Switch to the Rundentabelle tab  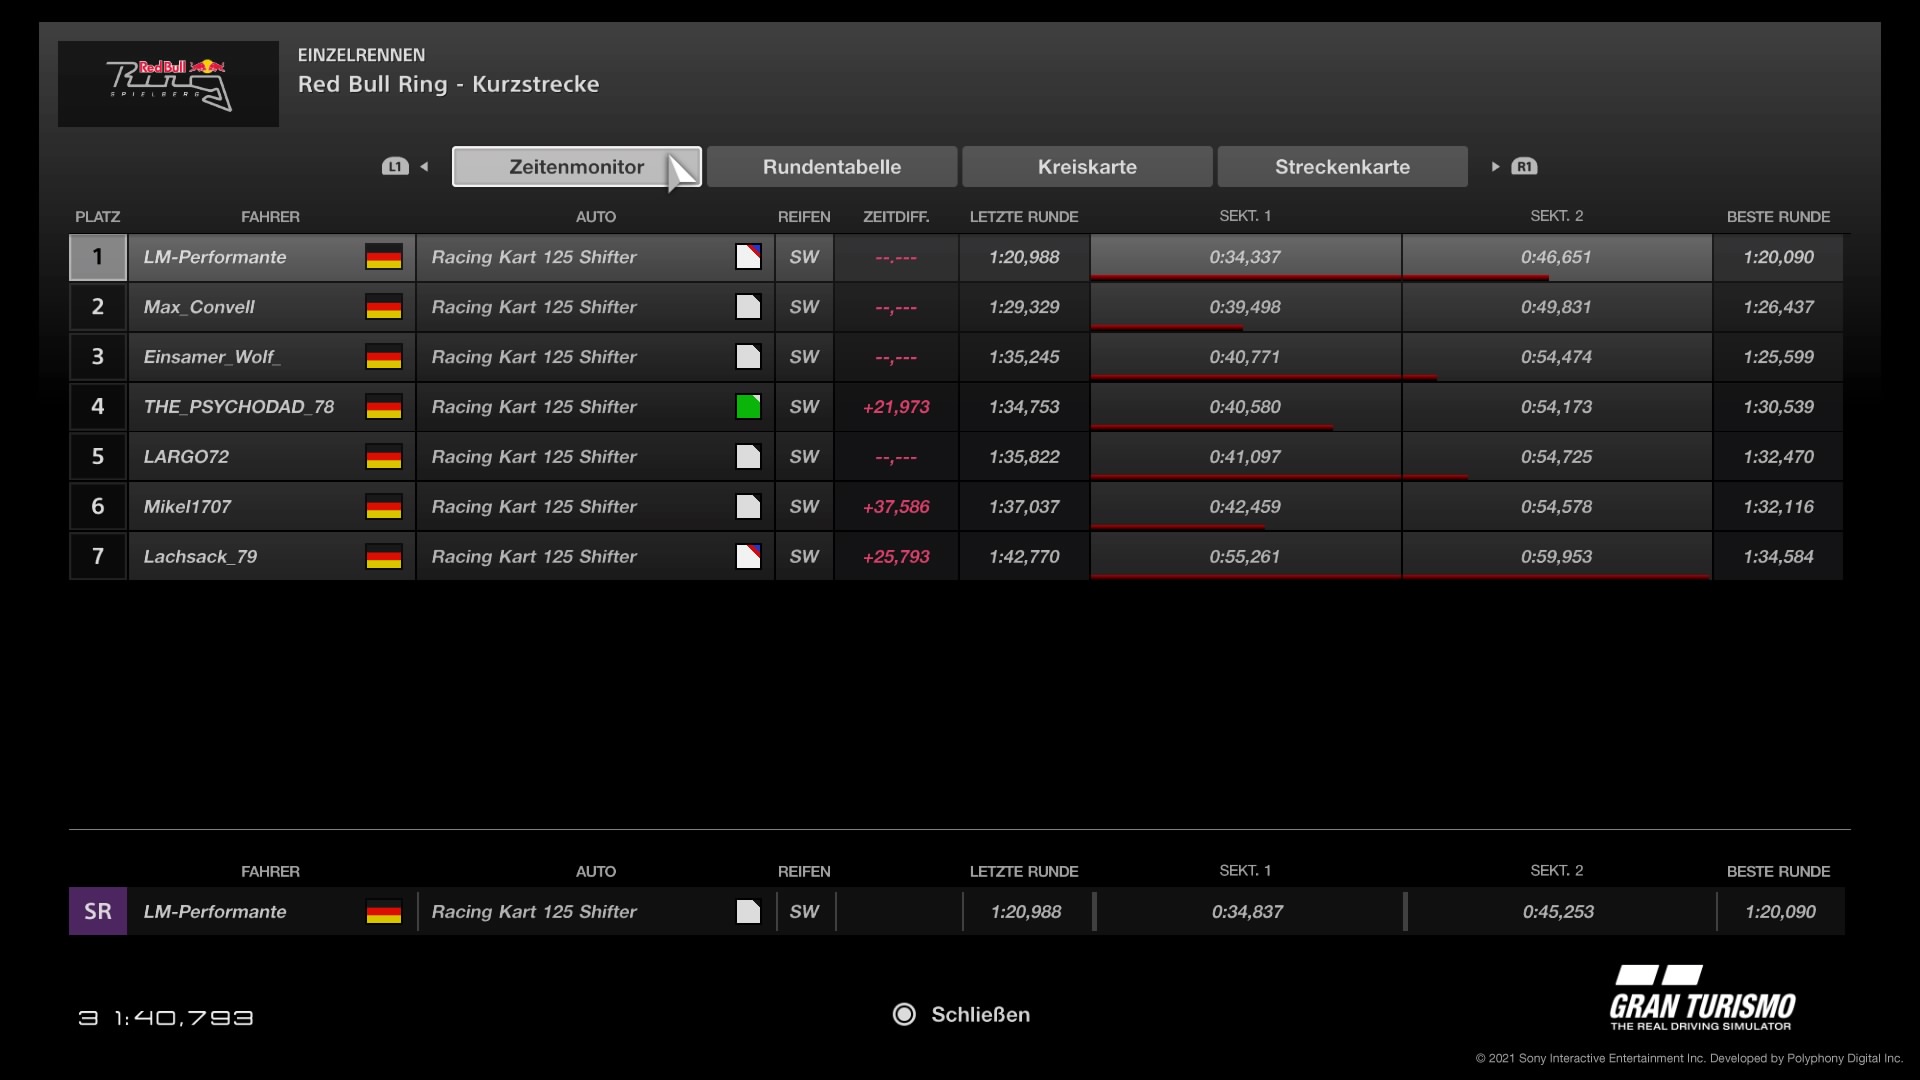tap(831, 167)
